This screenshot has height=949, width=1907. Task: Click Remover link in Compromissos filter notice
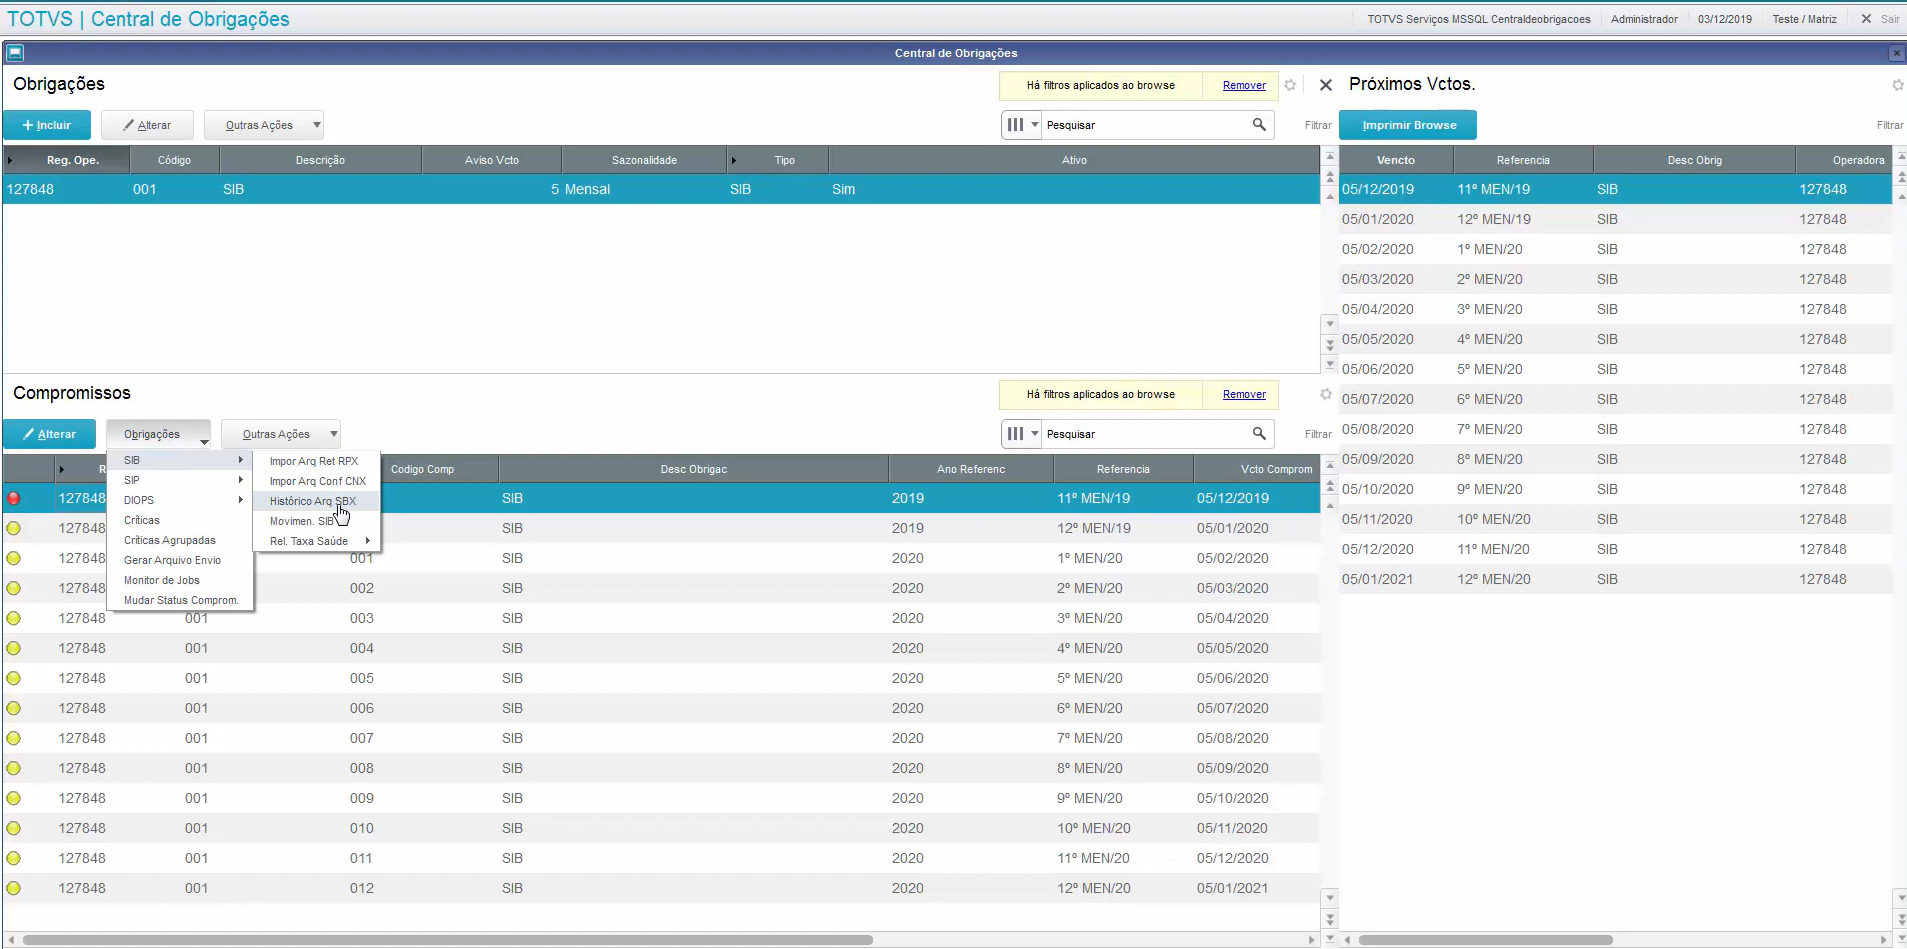1244,394
